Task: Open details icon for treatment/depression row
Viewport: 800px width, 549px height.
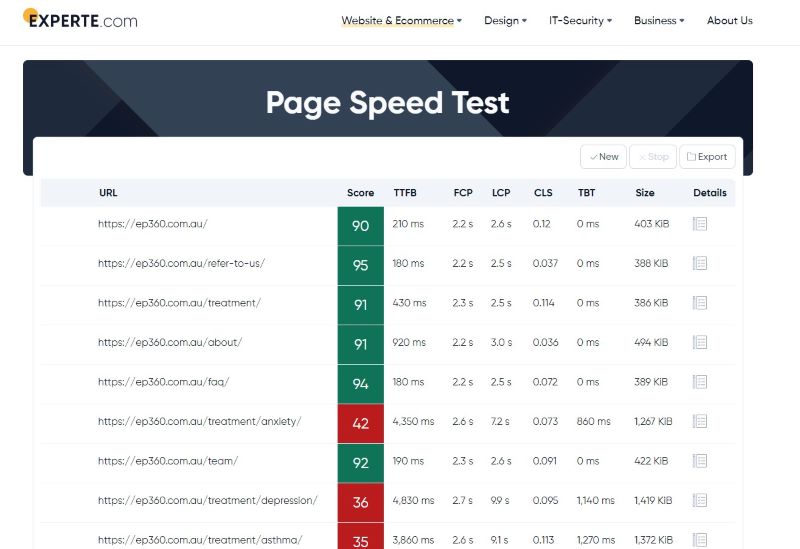Action: [699, 501]
